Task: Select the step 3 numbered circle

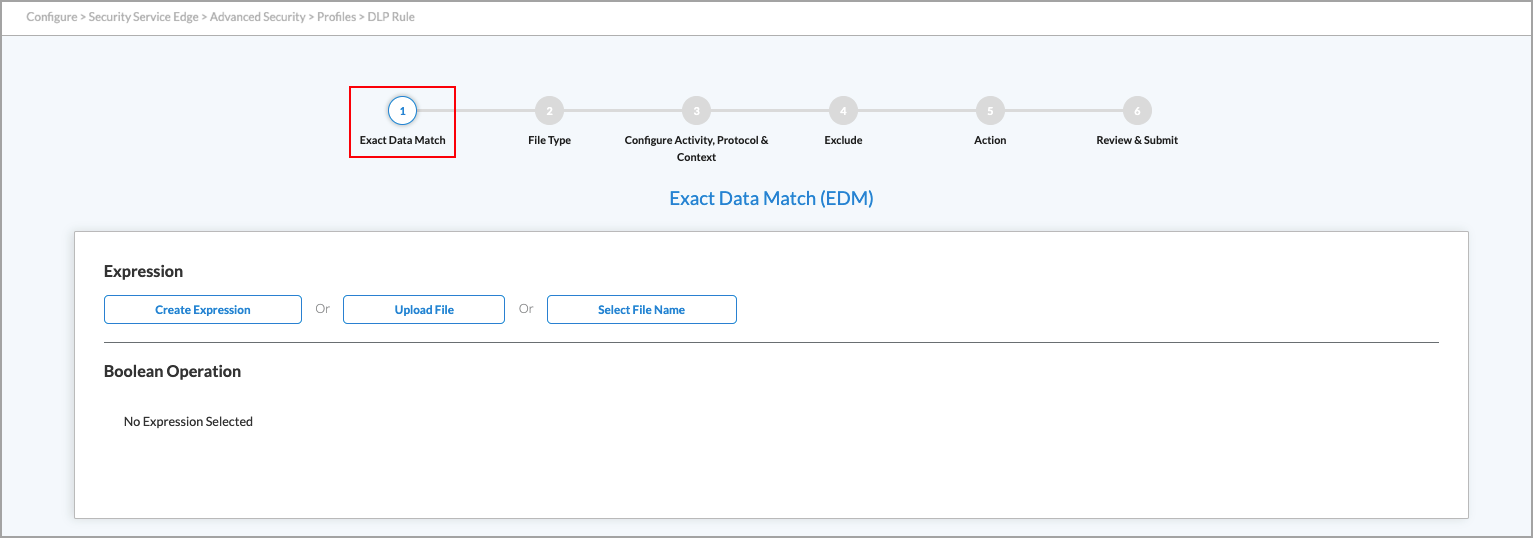Action: click(696, 111)
